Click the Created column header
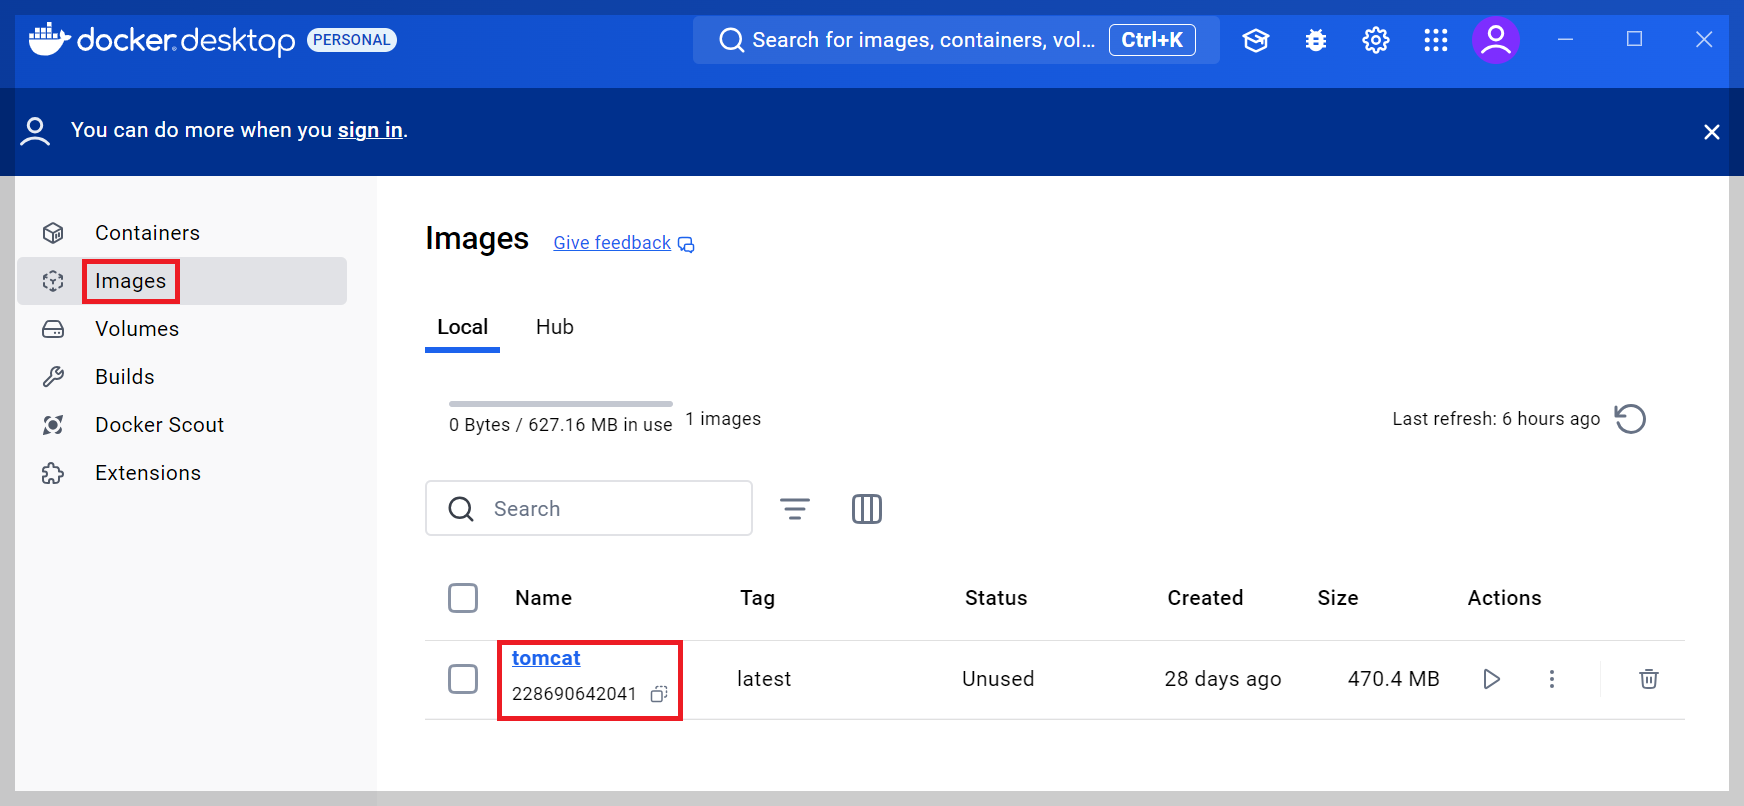 (x=1205, y=598)
